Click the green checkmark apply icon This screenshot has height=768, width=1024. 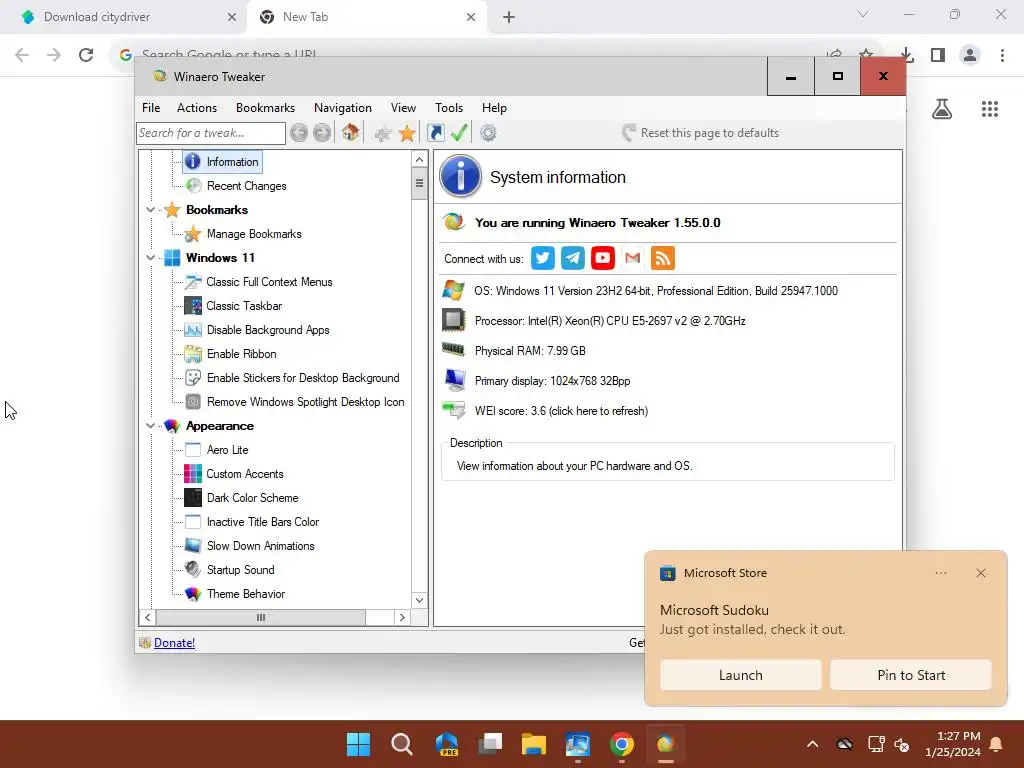click(460, 133)
